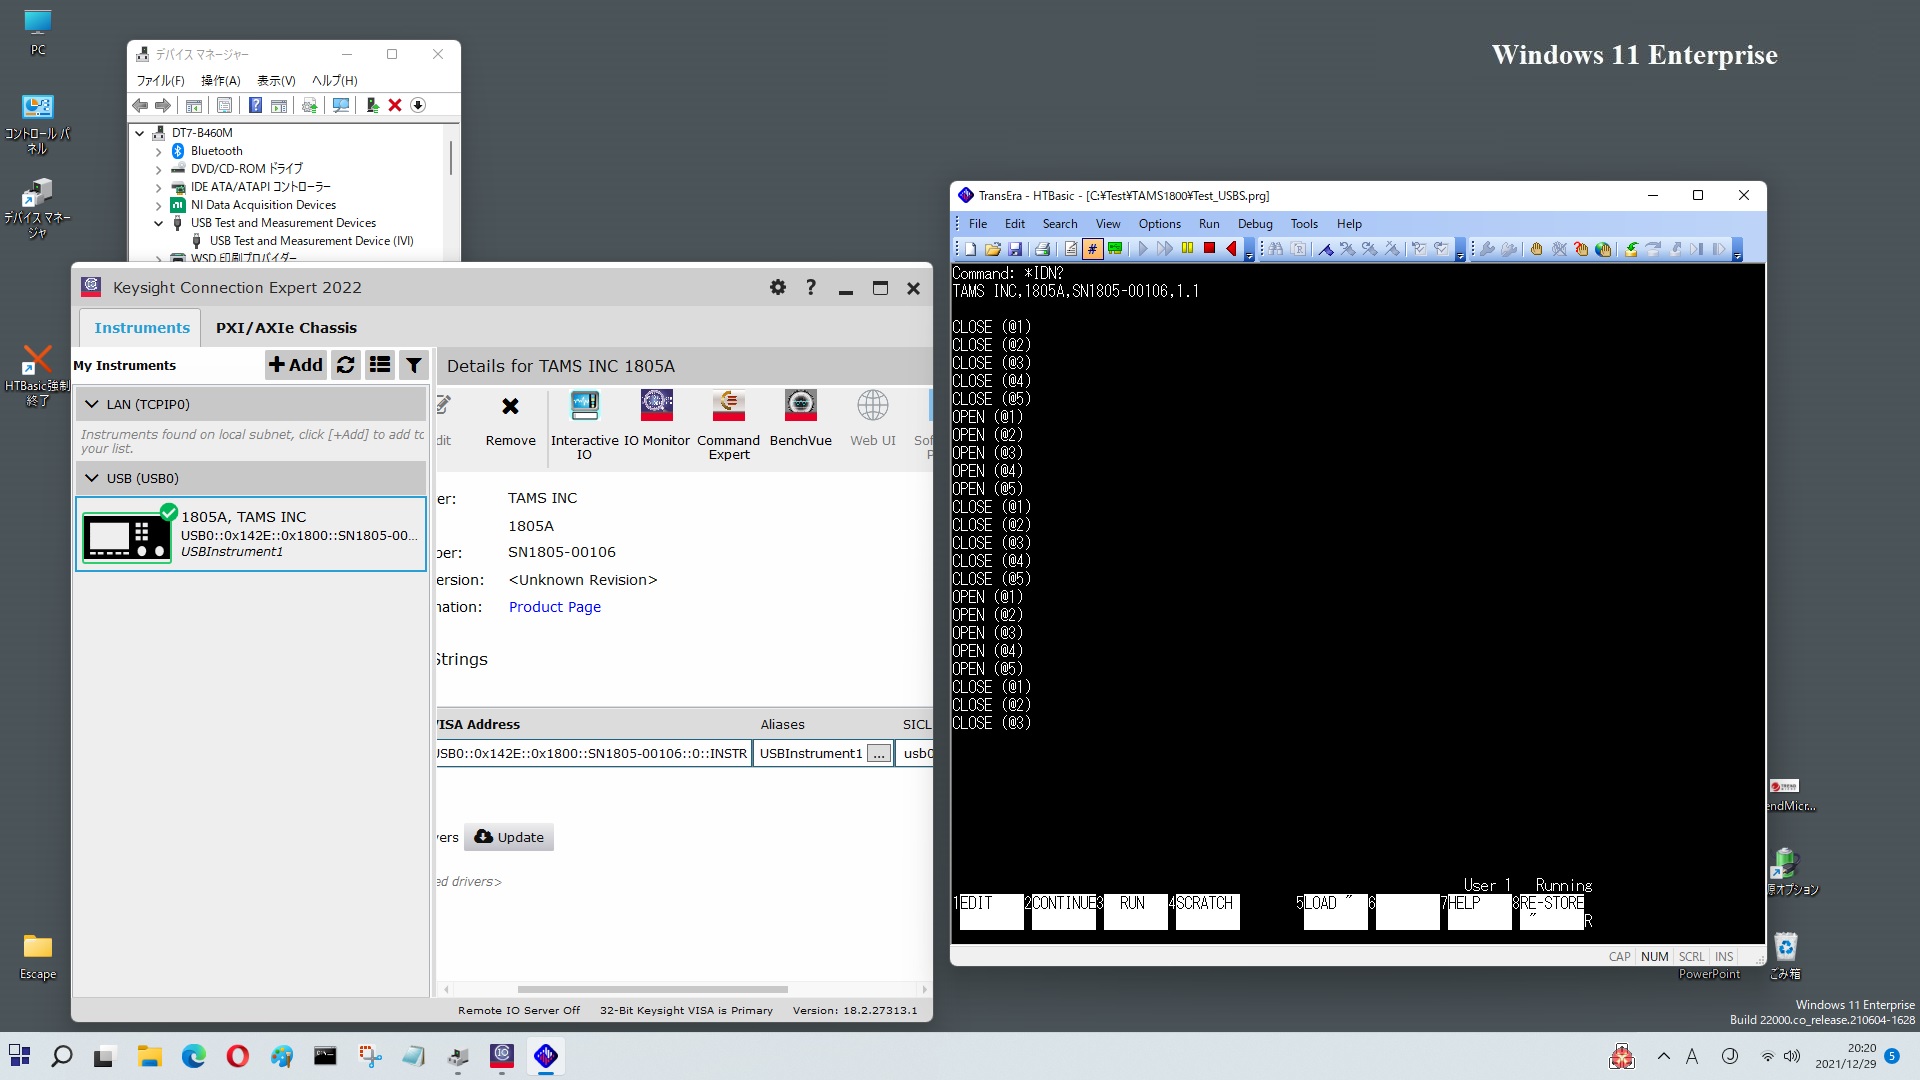Viewport: 1920px width, 1080px height.
Task: Launch BenchVue from details toolbar
Action: [800, 418]
